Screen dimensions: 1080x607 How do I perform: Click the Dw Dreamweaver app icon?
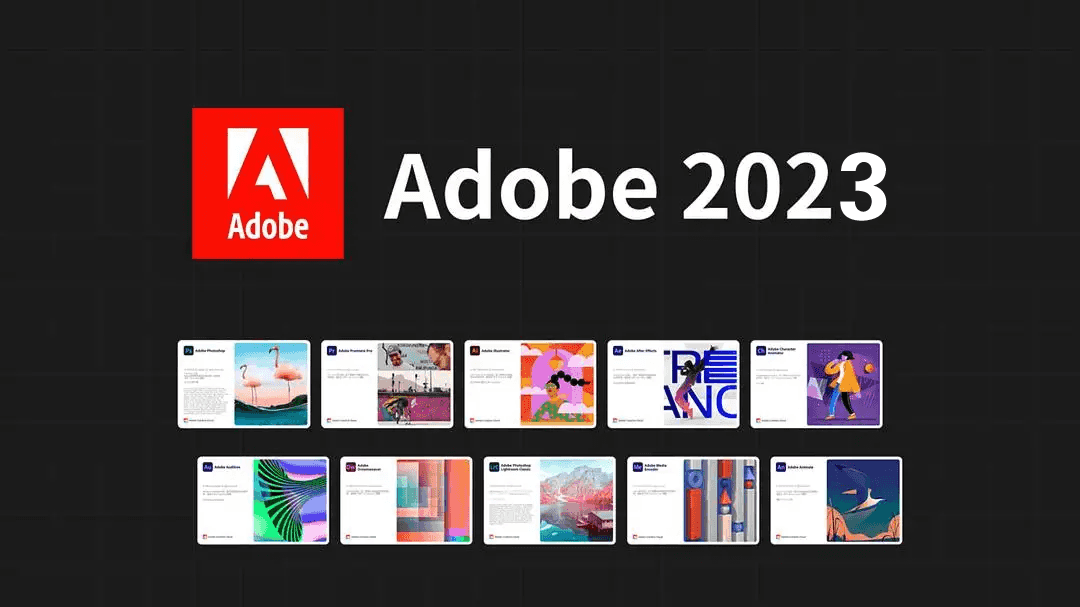351,467
